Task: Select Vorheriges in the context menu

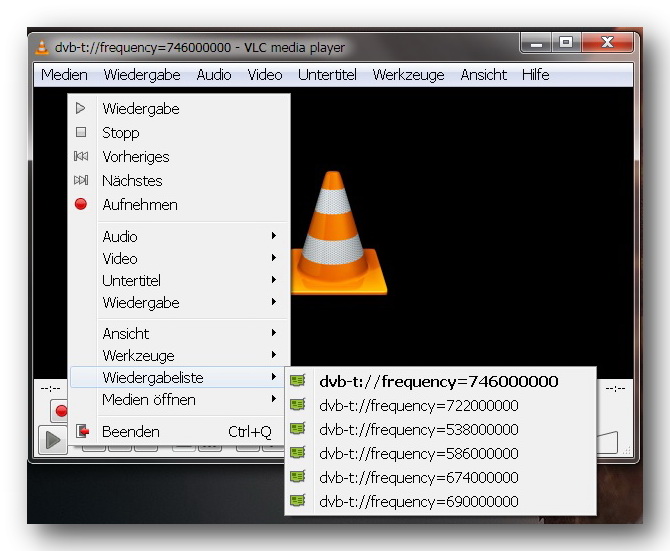Action: pyautogui.click(x=179, y=156)
